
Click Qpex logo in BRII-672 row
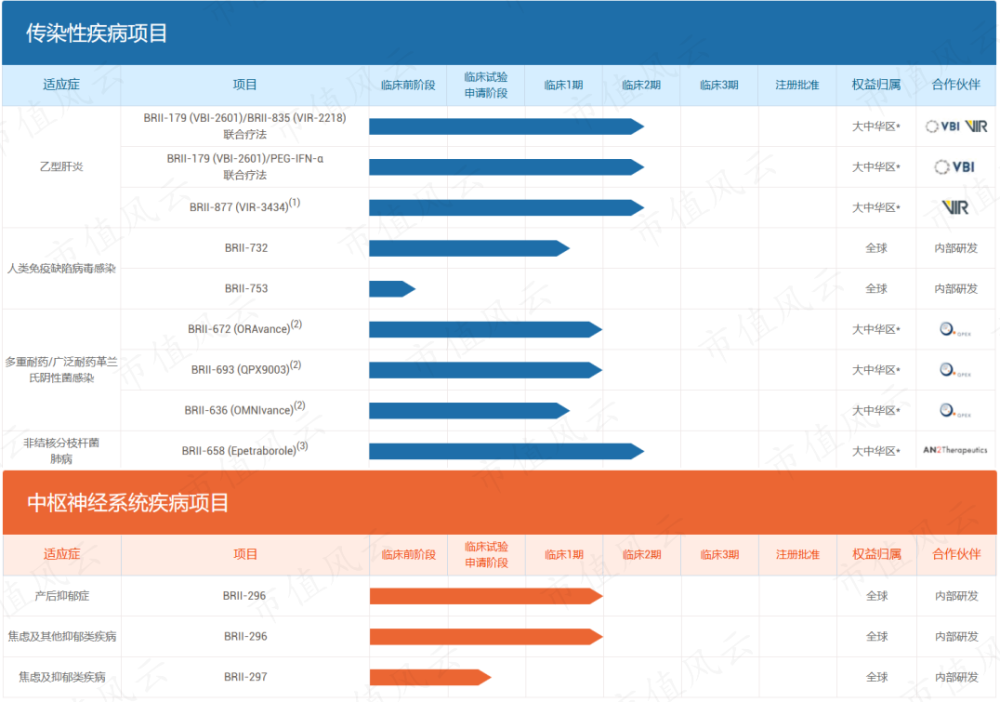click(x=955, y=330)
